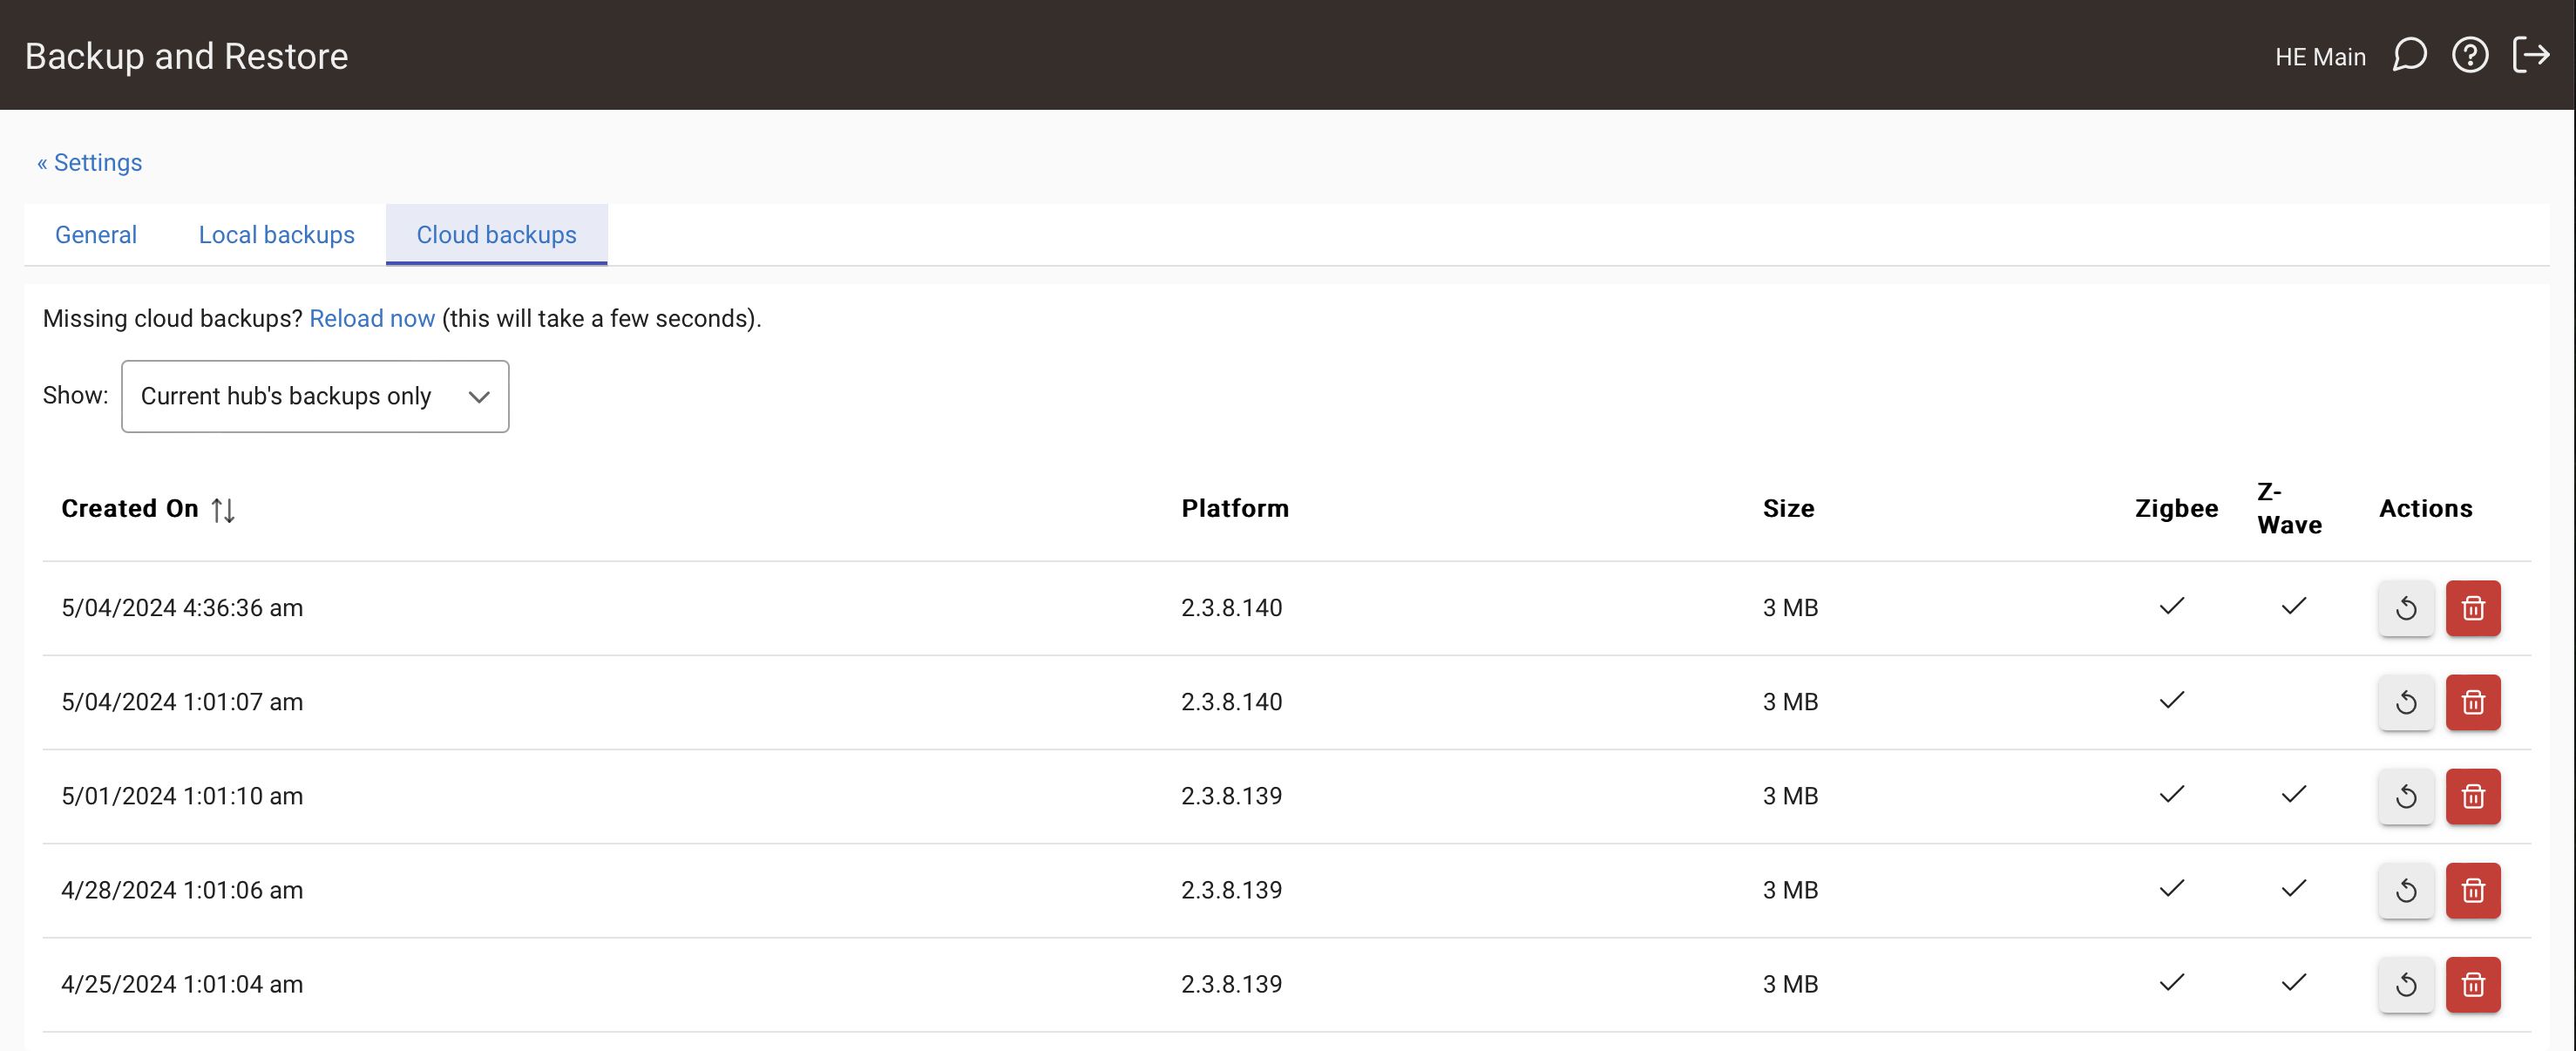This screenshot has height=1051, width=2576.
Task: Click the HE Main hub name
Action: [x=2320, y=57]
